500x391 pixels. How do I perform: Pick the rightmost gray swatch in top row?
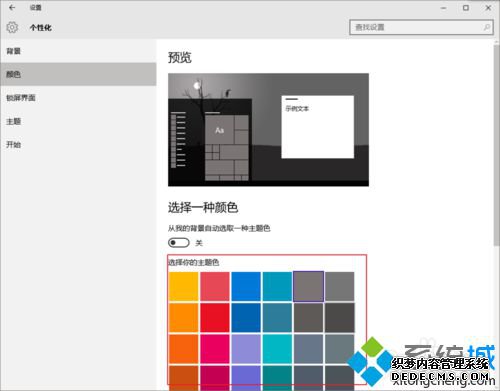pyautogui.click(x=340, y=286)
